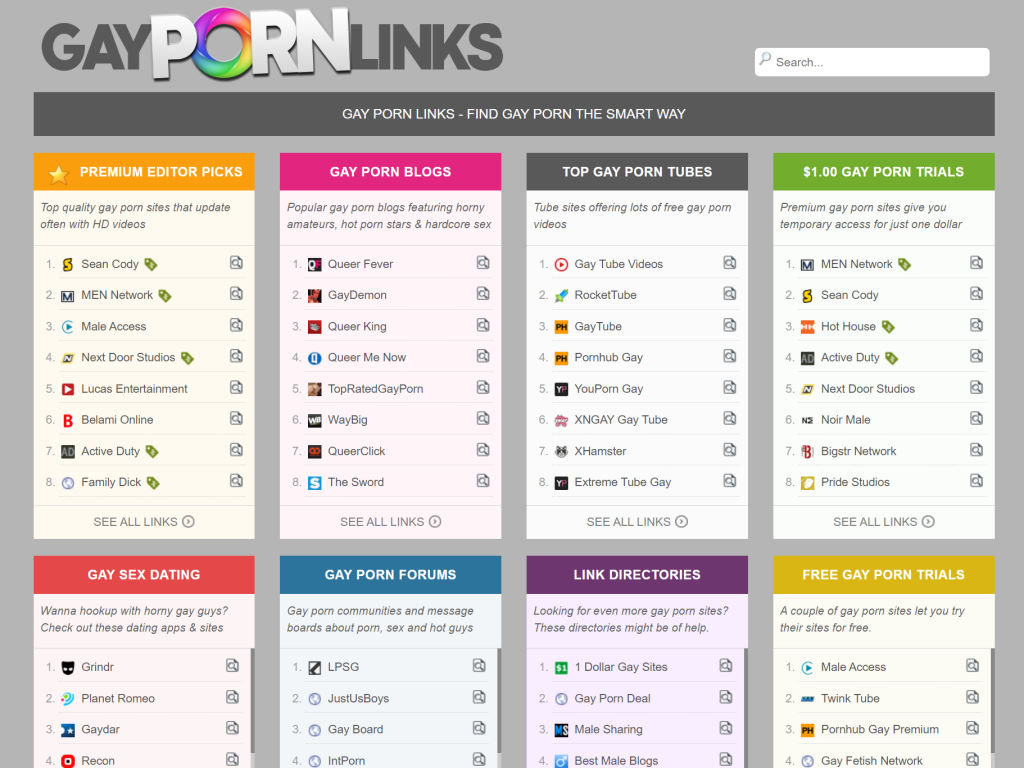The height and width of the screenshot is (768, 1024).
Task: Open review icon for Belami Online
Action: (x=236, y=419)
